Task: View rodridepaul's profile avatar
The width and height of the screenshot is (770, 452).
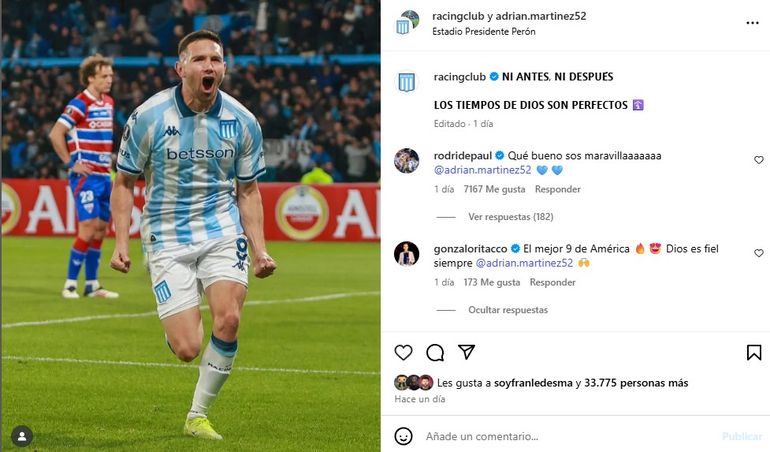Action: point(407,161)
